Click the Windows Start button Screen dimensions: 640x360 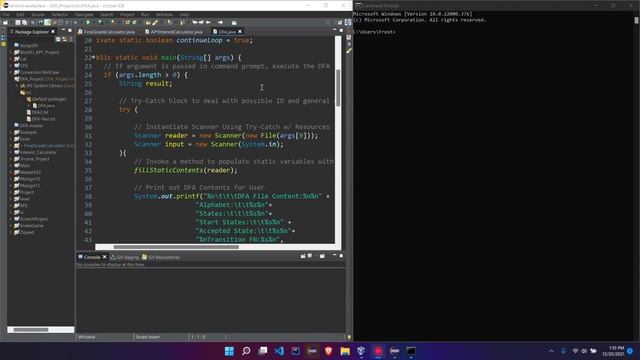point(229,351)
